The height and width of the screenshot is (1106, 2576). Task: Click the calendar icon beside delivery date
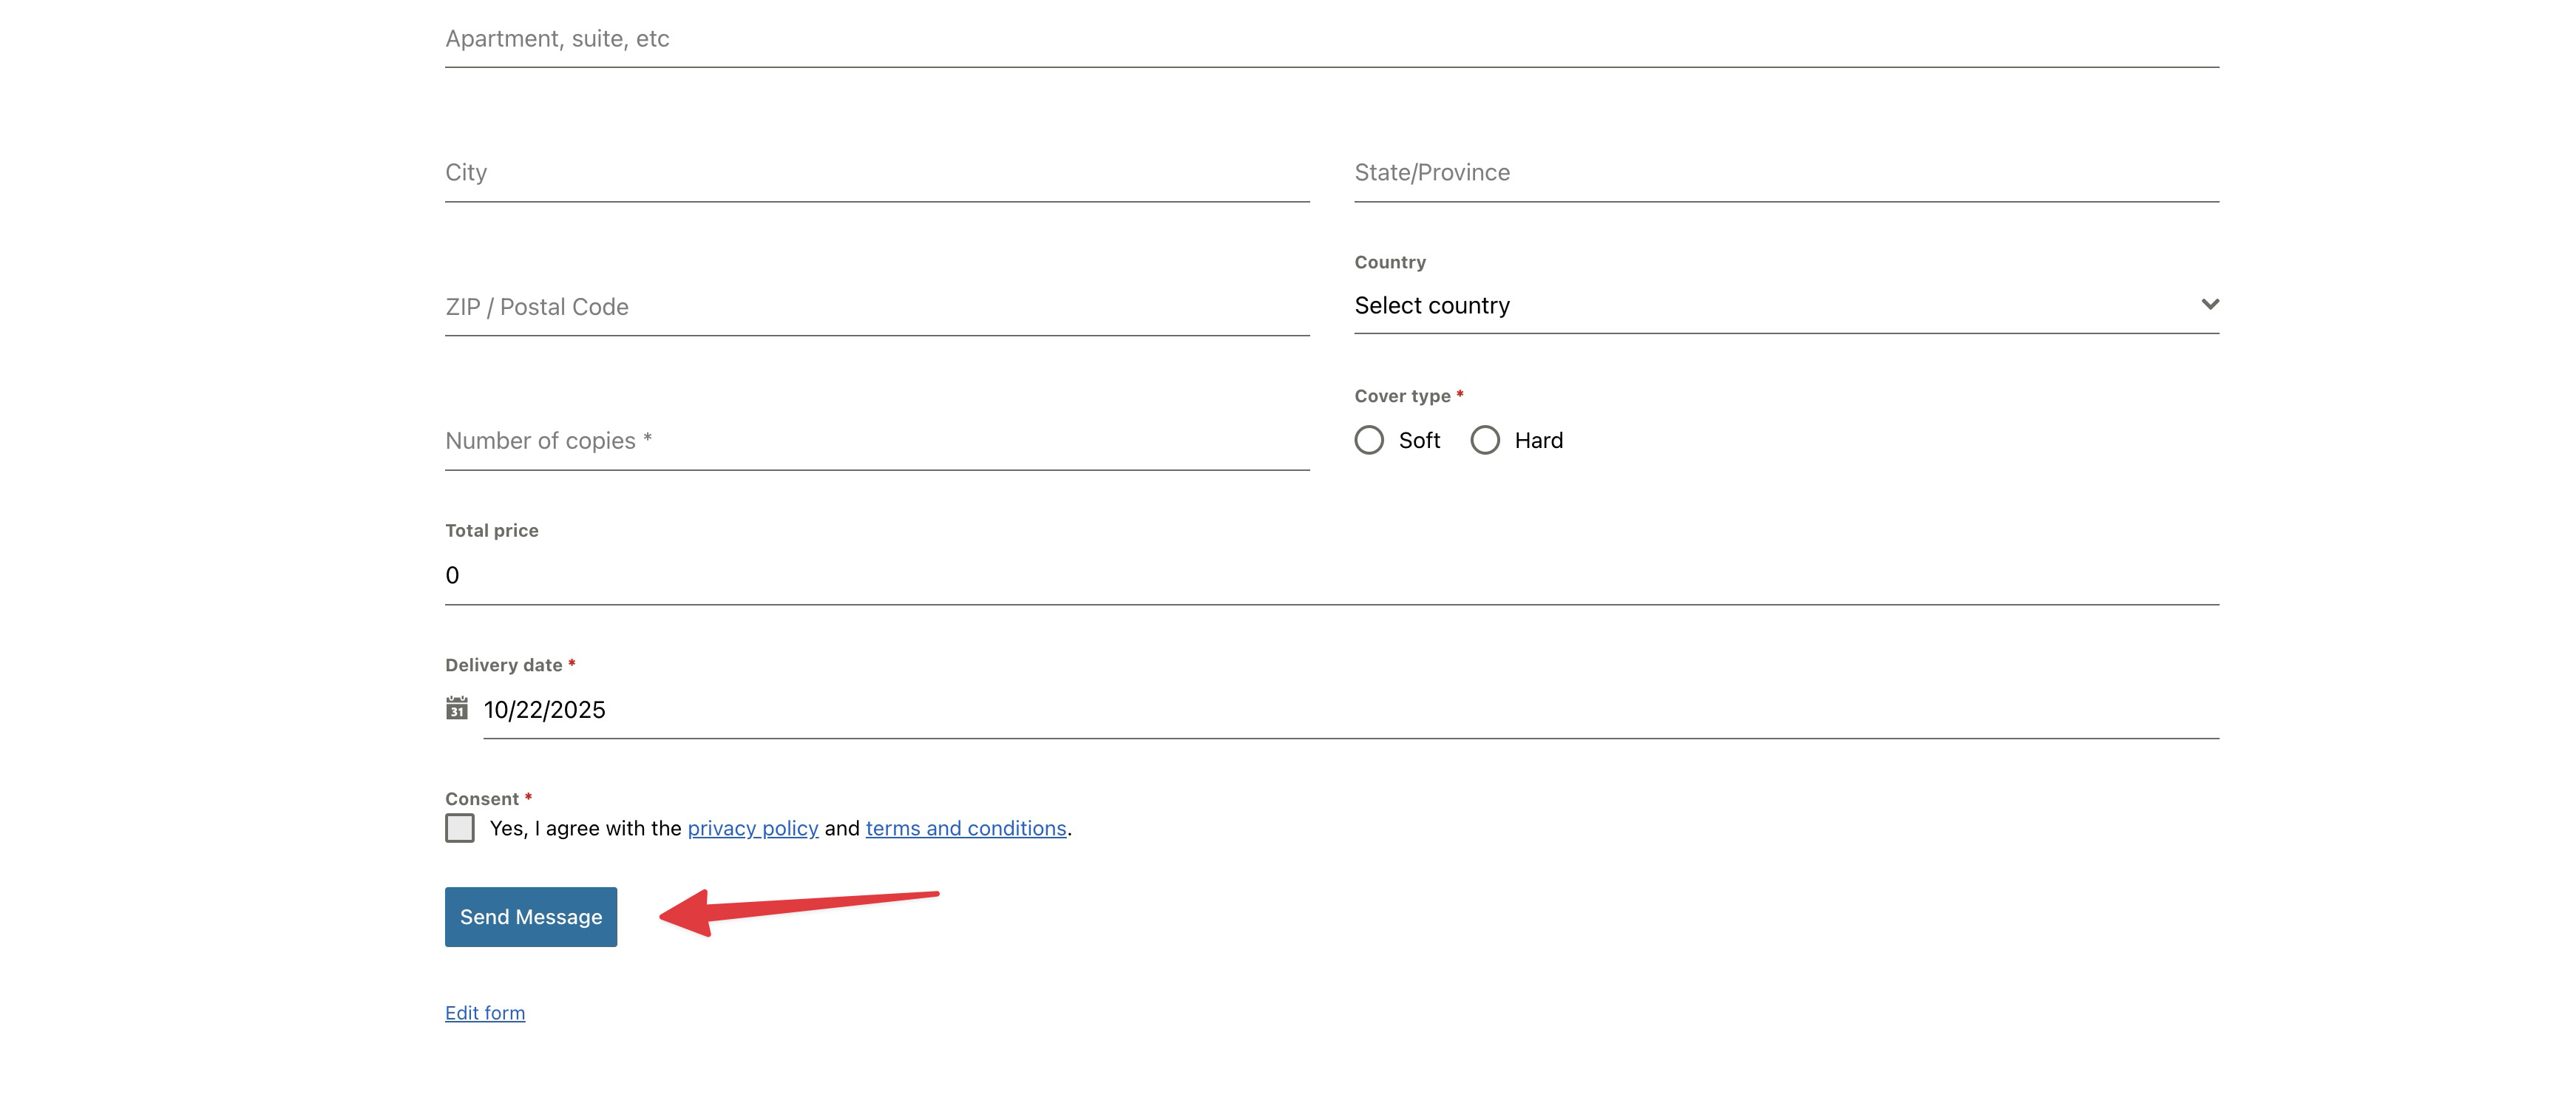pos(456,708)
